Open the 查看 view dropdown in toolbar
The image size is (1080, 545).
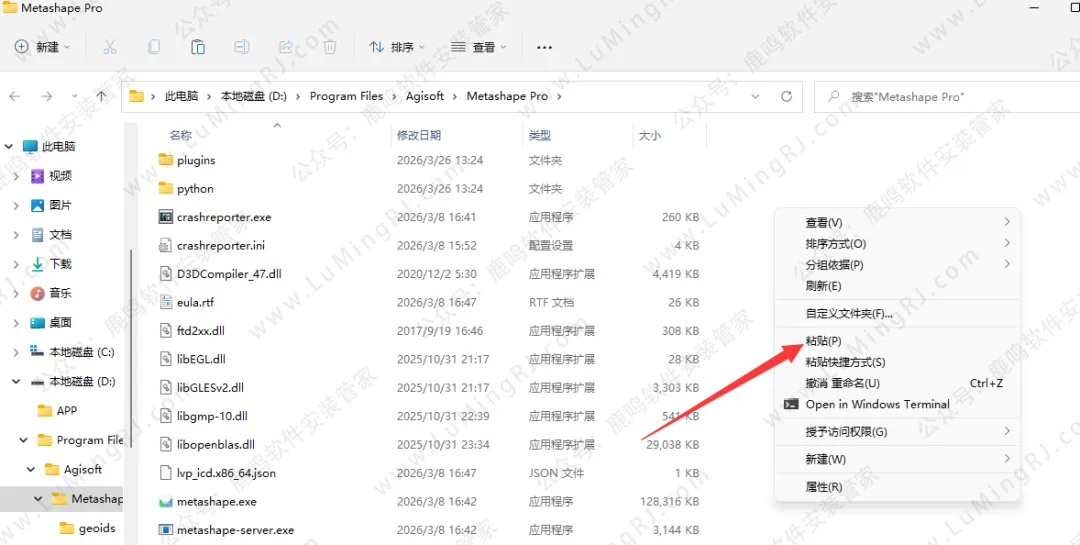[478, 47]
